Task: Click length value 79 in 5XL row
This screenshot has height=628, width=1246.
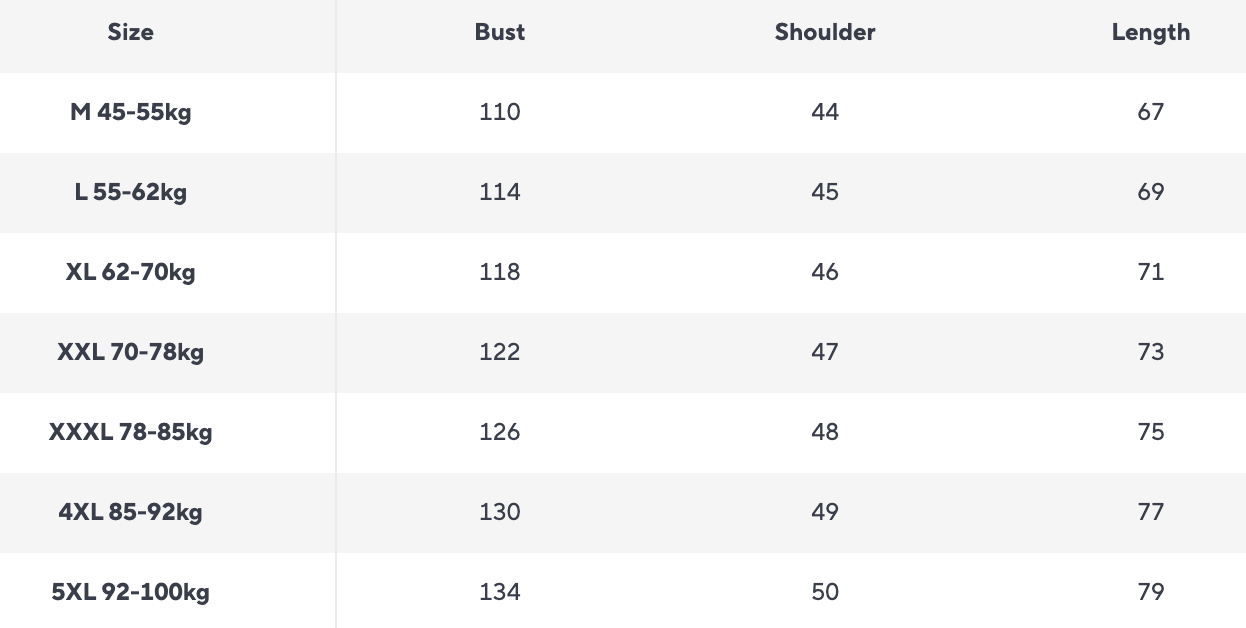Action: point(1150,592)
